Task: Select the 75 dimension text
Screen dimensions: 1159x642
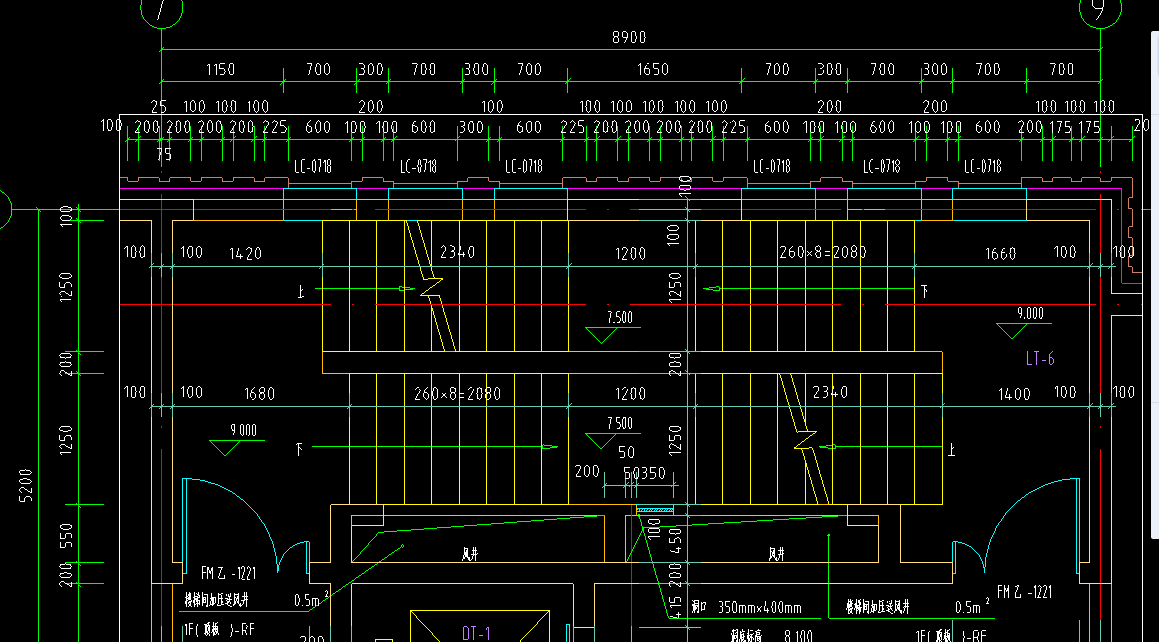Action: click(164, 154)
